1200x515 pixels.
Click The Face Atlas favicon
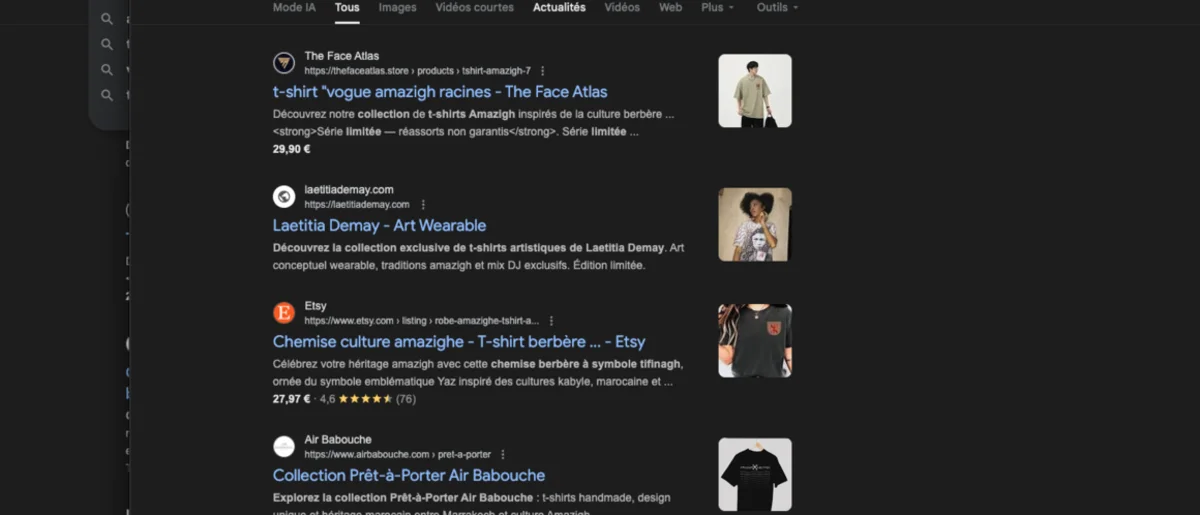click(x=284, y=63)
